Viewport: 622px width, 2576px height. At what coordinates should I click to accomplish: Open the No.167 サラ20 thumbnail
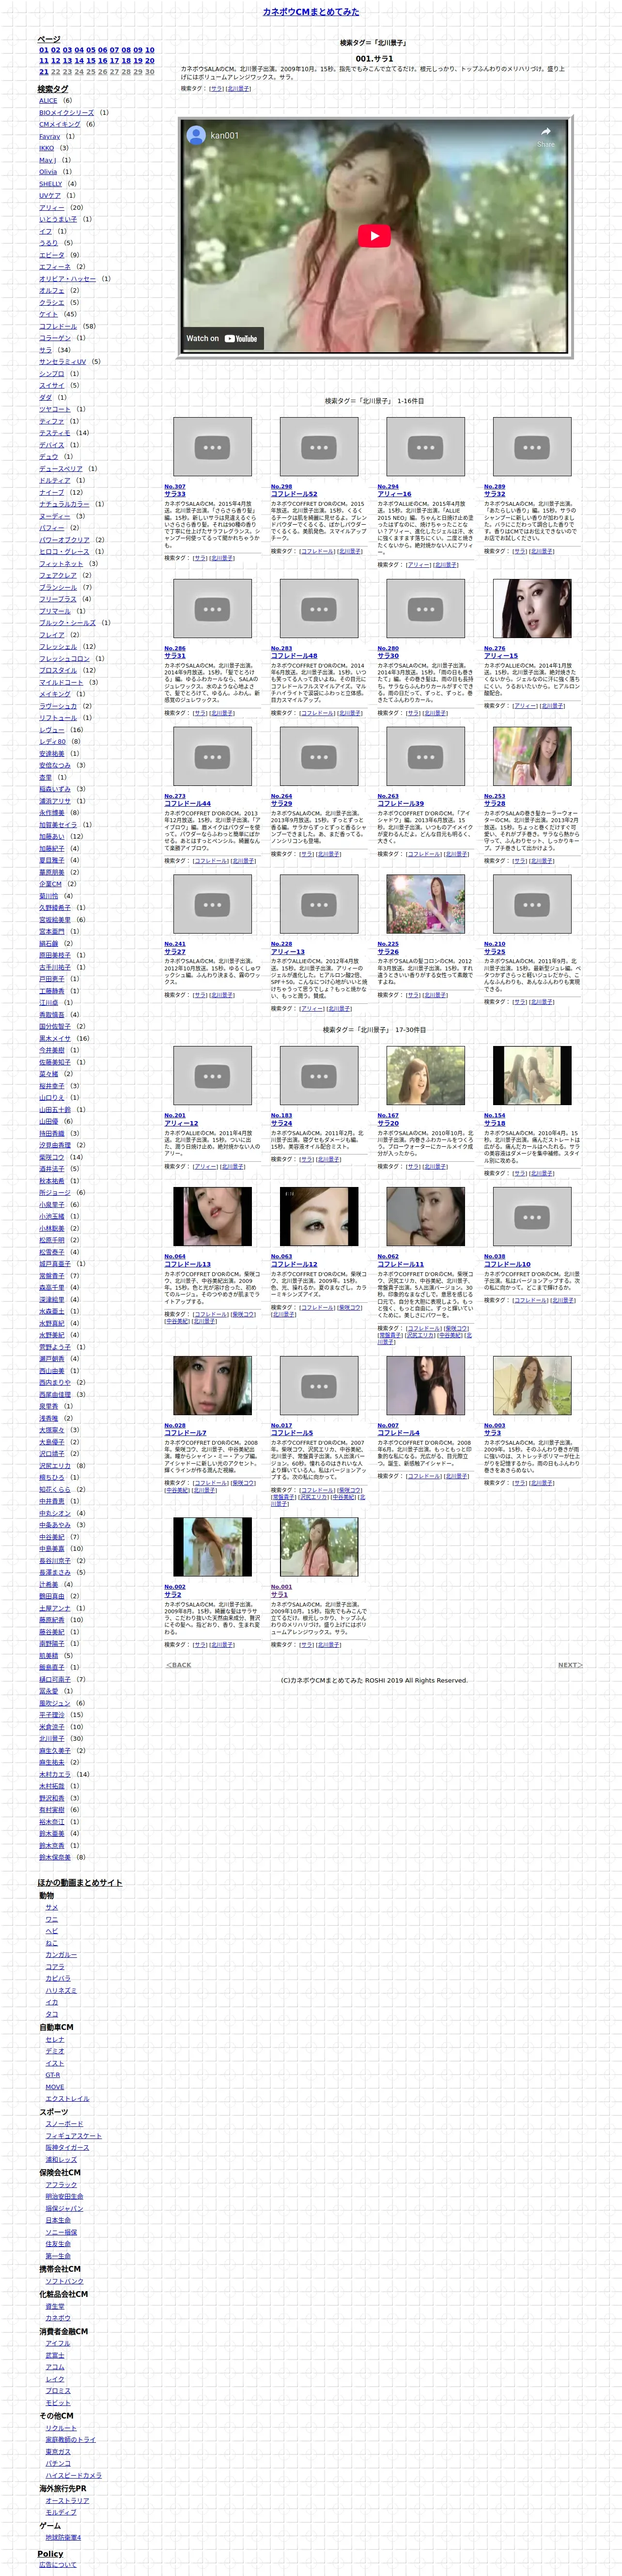(x=425, y=1076)
